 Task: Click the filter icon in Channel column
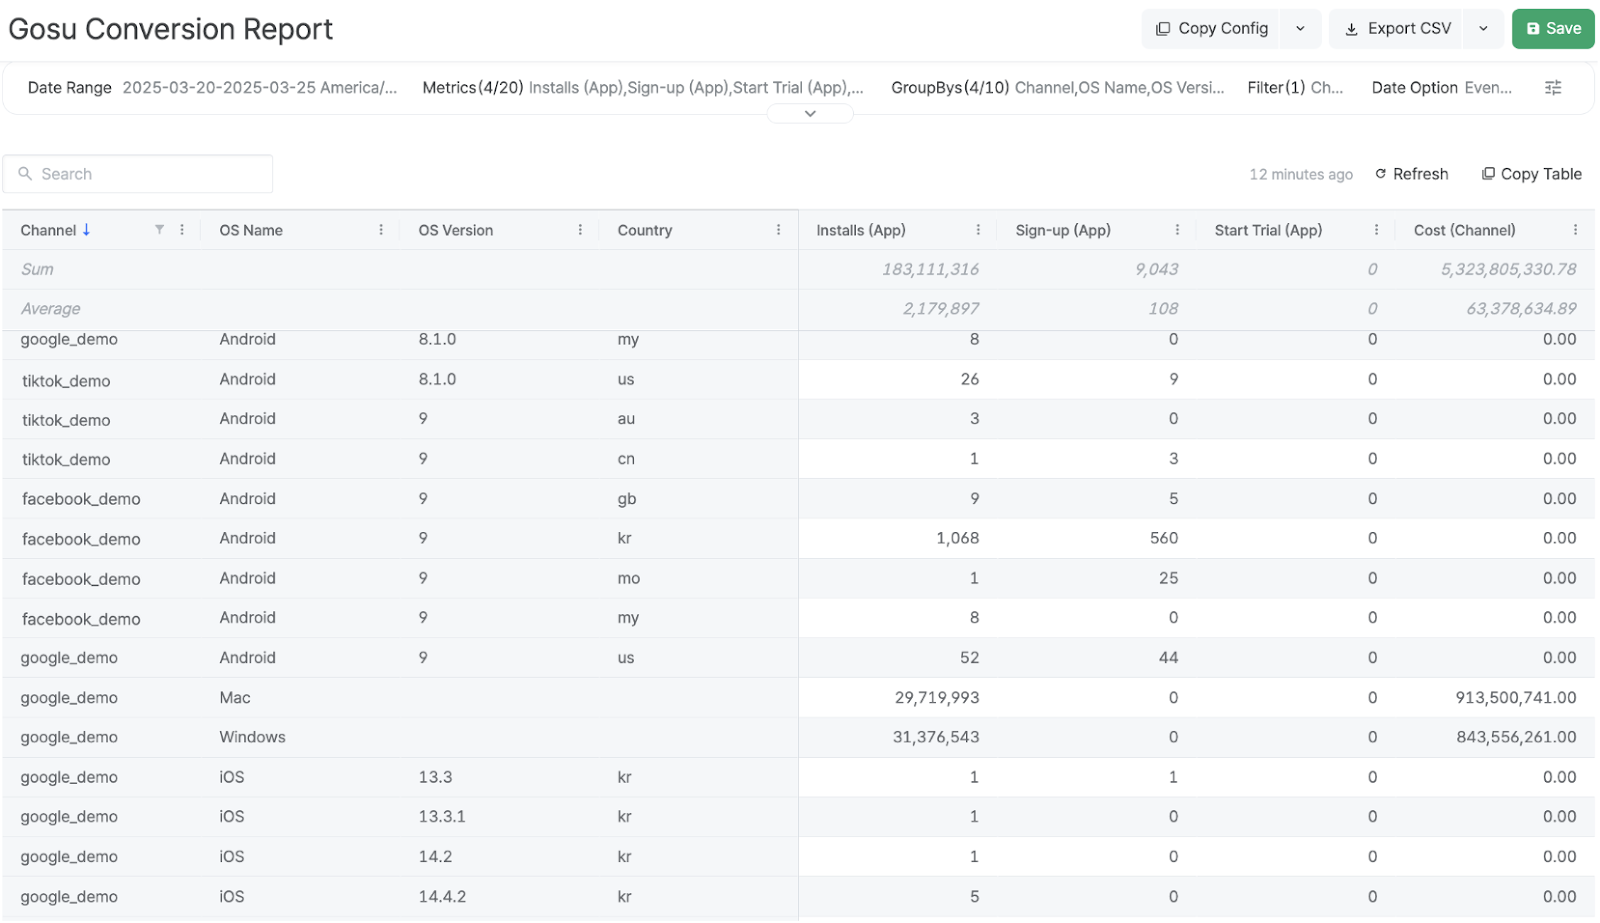[x=159, y=230]
